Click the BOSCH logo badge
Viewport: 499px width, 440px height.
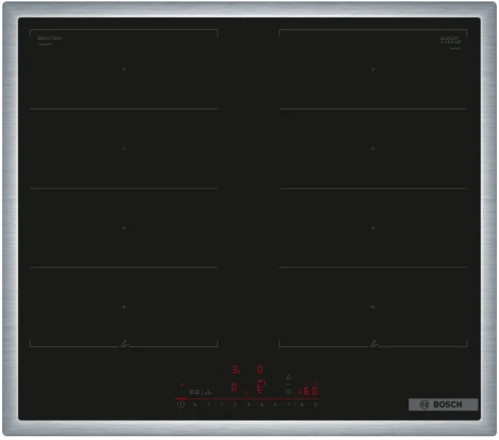[443, 405]
